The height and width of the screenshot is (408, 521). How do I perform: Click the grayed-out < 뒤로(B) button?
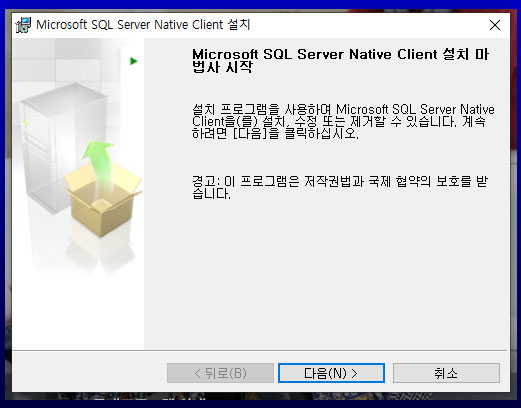click(x=220, y=373)
